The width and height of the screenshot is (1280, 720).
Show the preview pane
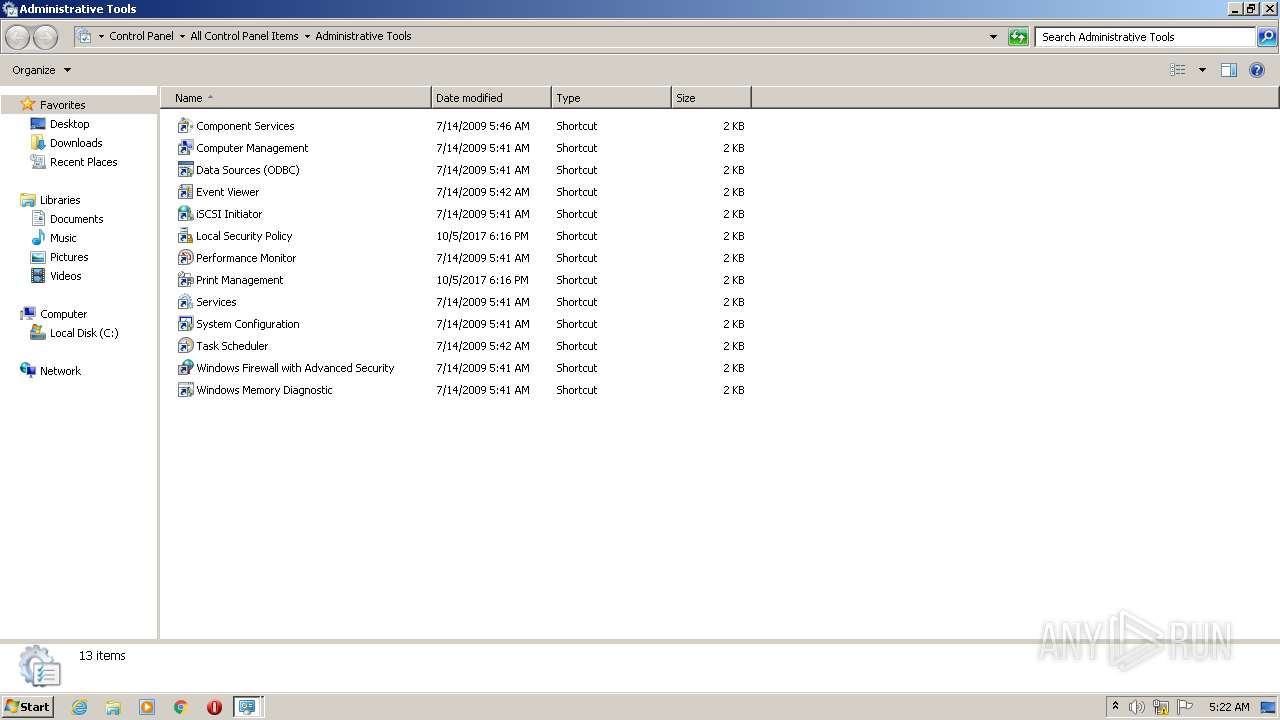(1229, 70)
